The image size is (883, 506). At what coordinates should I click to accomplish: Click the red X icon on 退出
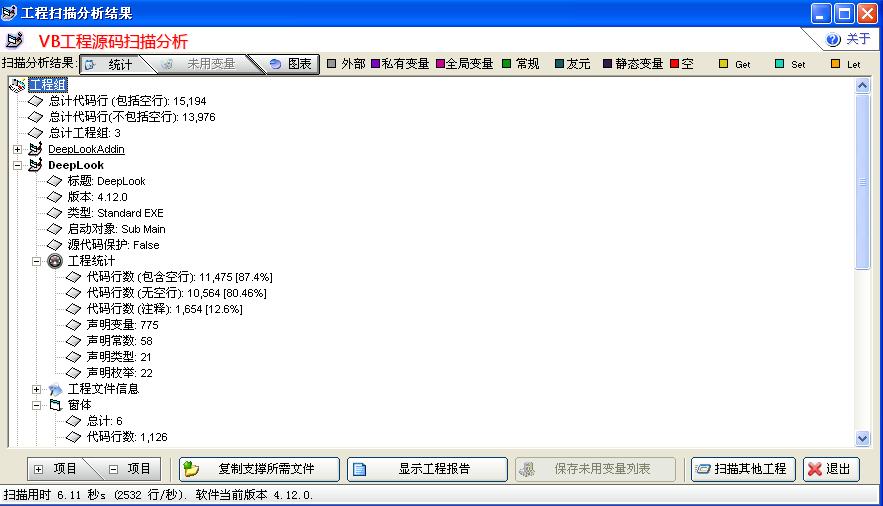(814, 469)
